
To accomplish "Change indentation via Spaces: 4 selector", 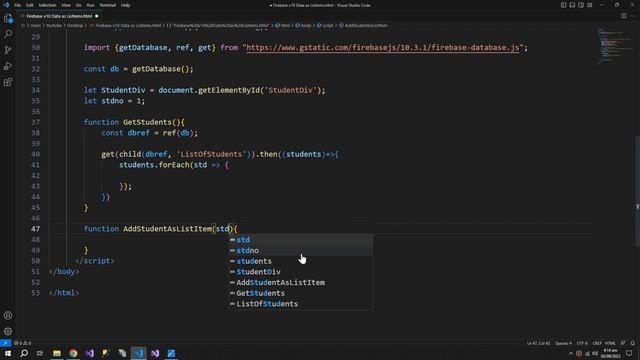I will tap(563, 343).
